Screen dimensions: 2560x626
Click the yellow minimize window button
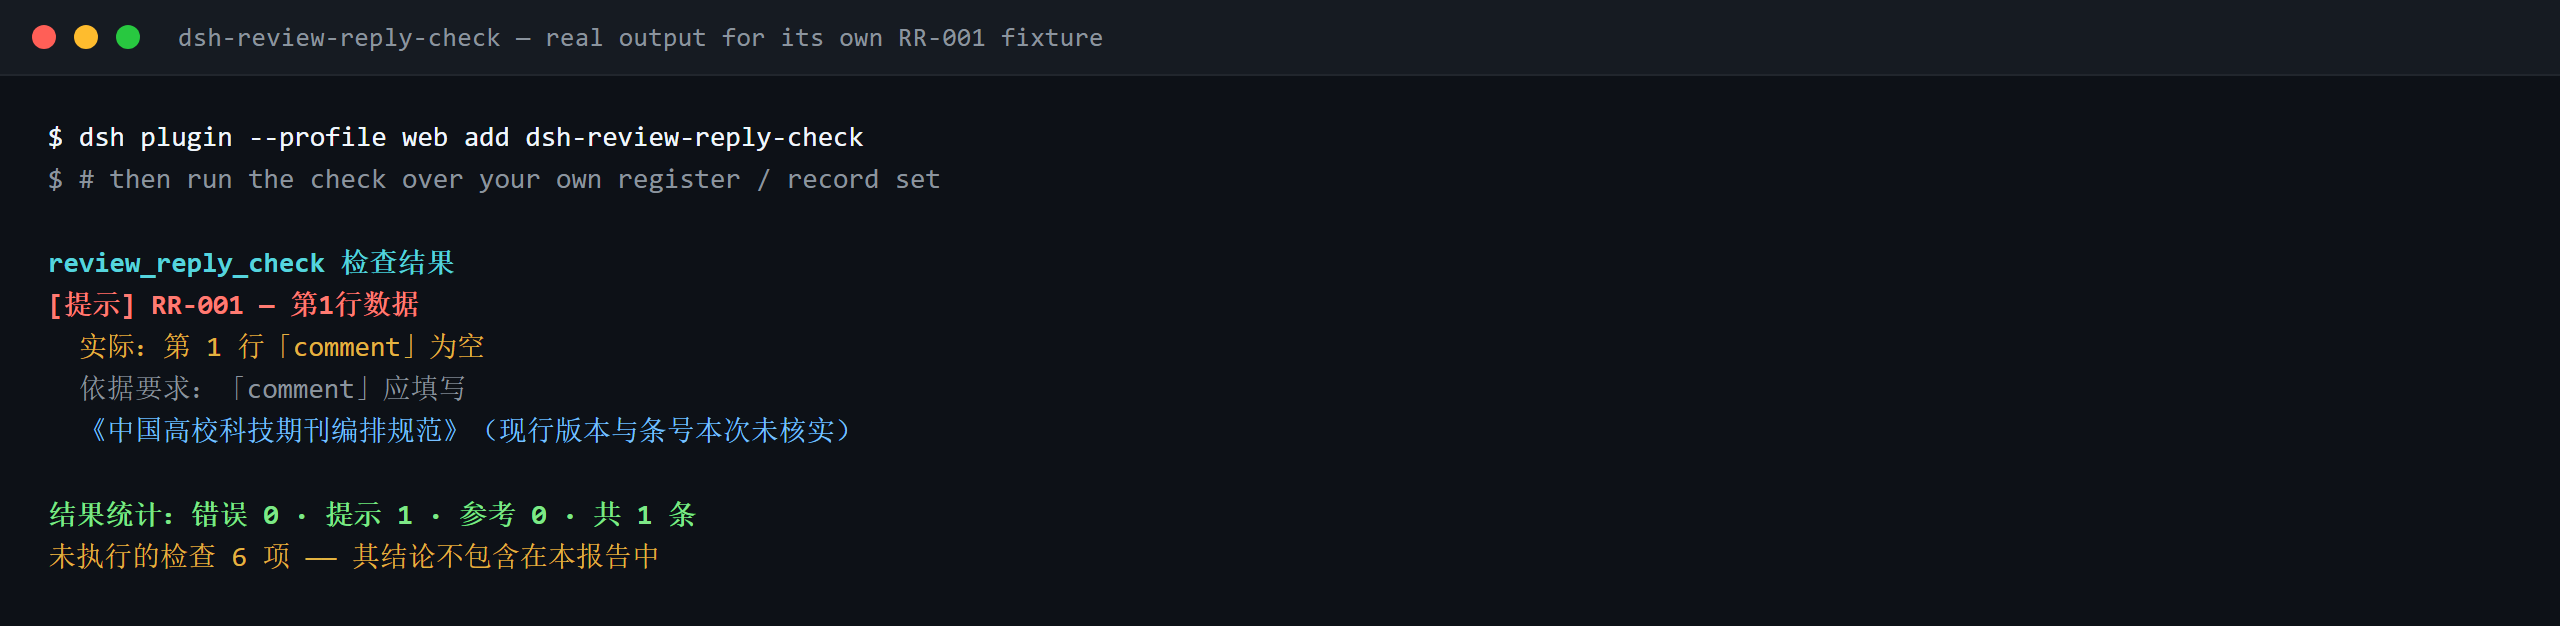pyautogui.click(x=86, y=37)
